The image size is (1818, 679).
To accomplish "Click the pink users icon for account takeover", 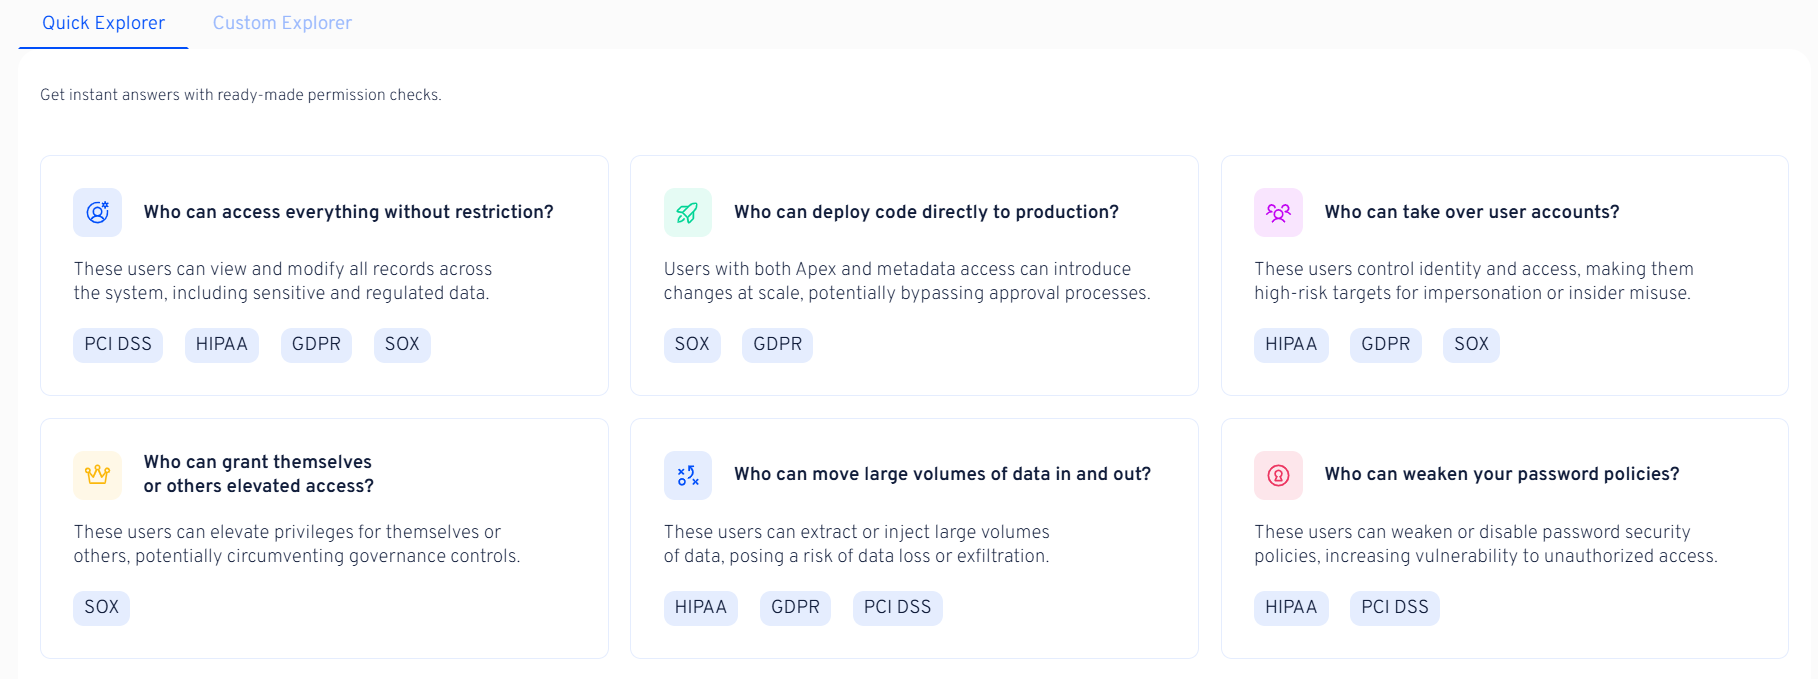I will 1278,212.
